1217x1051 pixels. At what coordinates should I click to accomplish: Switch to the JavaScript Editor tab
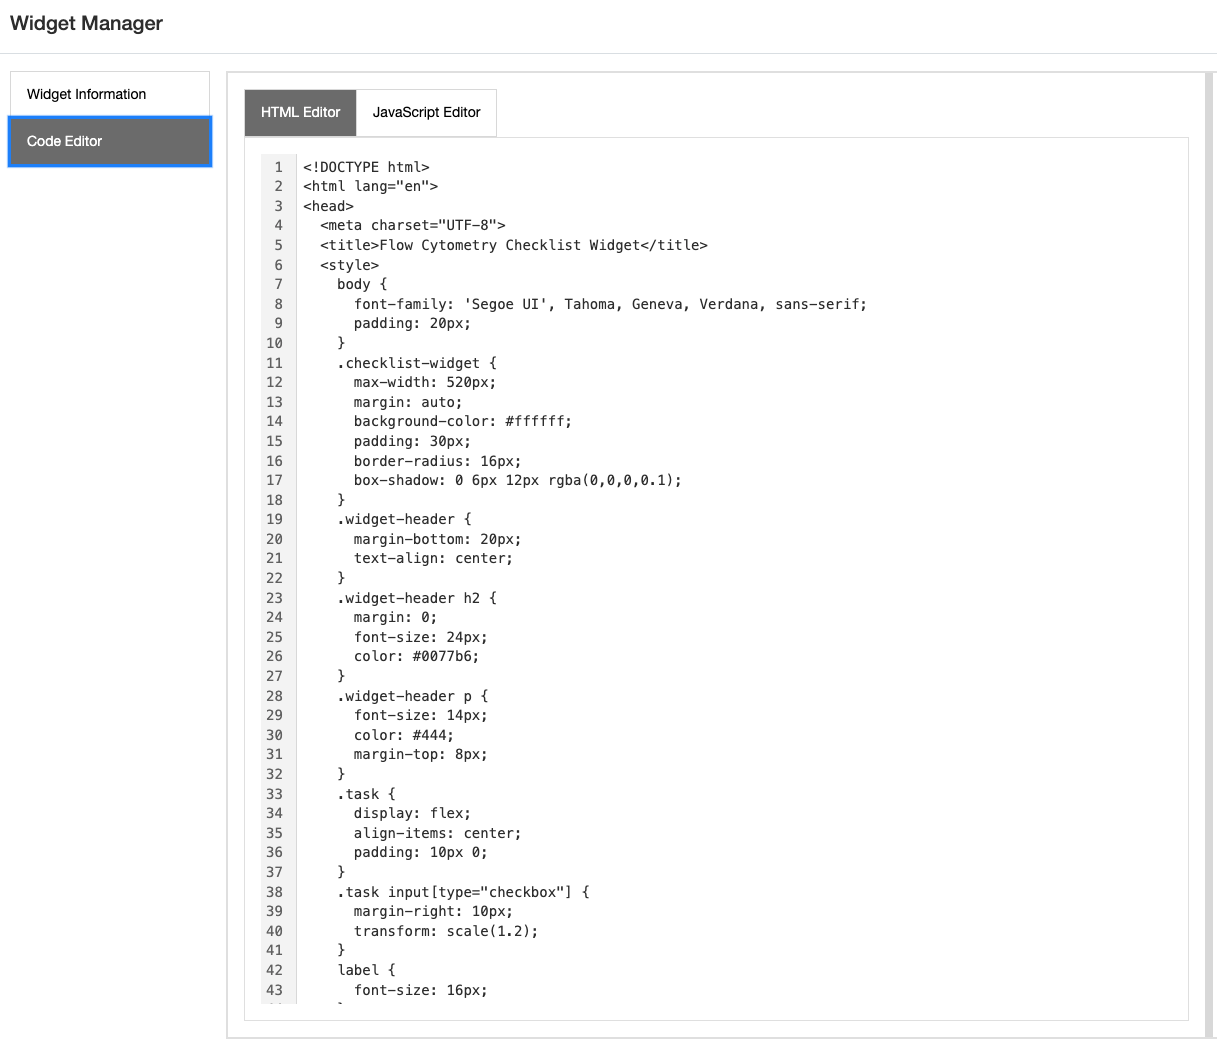pyautogui.click(x=425, y=112)
